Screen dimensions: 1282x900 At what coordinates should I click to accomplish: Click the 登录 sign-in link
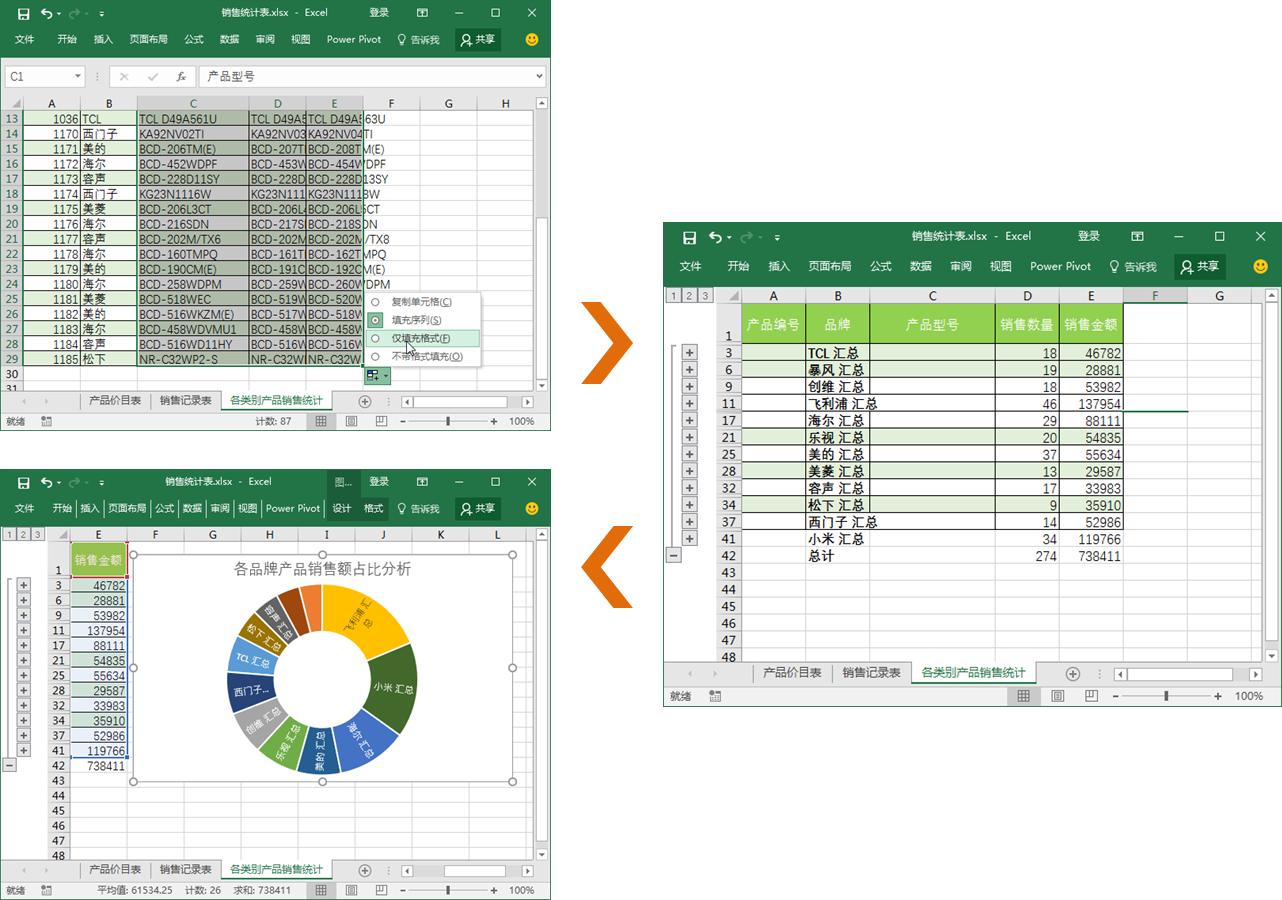(378, 12)
